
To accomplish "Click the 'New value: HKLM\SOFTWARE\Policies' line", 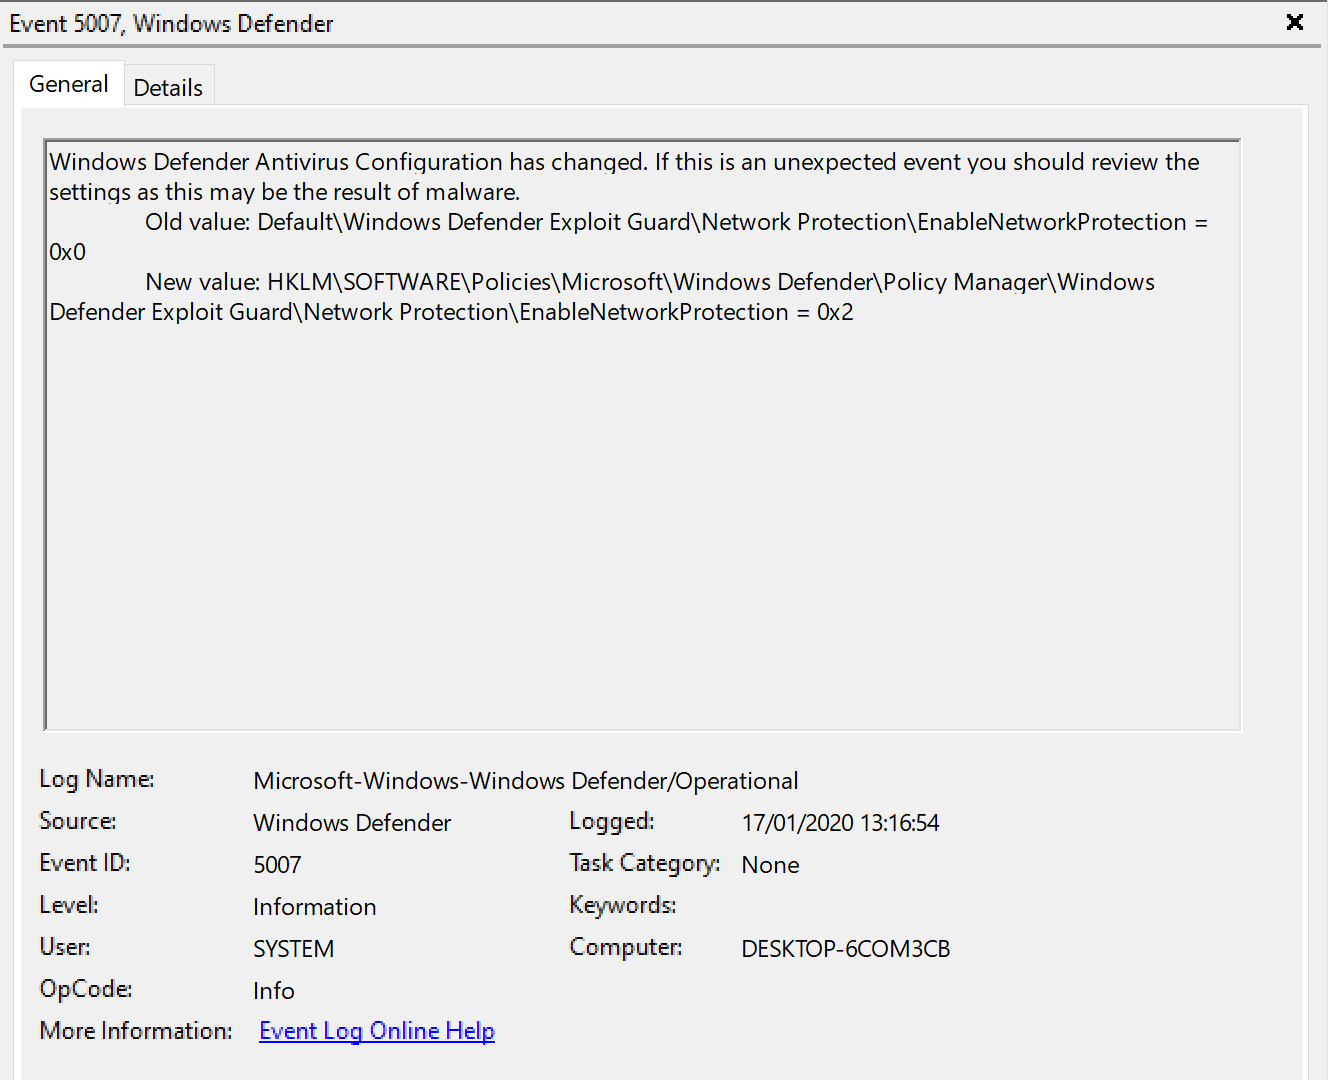I will coord(650,282).
